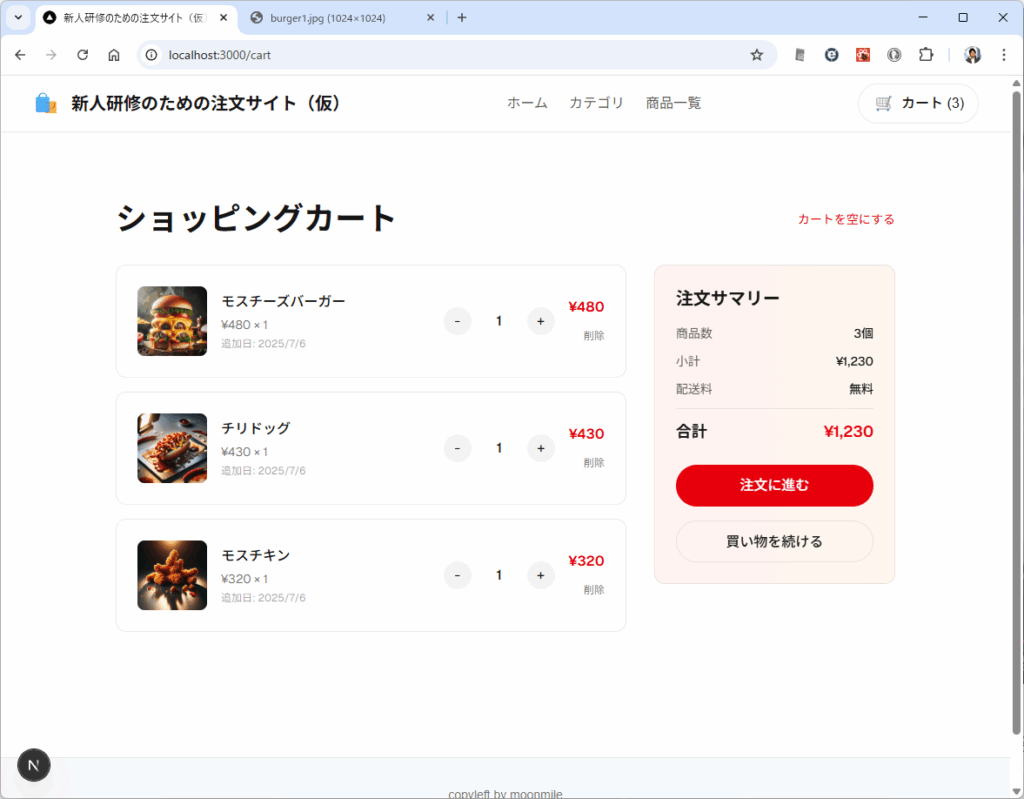Open the browser Extensions puzzle icon
1024x799 pixels.
pyautogui.click(x=926, y=55)
